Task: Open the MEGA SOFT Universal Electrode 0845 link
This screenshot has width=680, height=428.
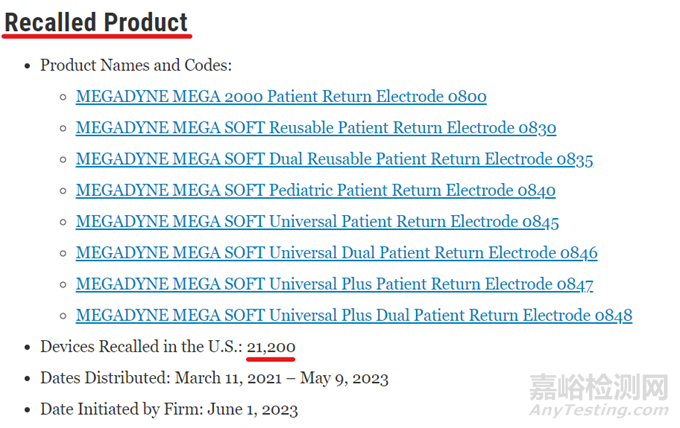Action: pos(317,221)
